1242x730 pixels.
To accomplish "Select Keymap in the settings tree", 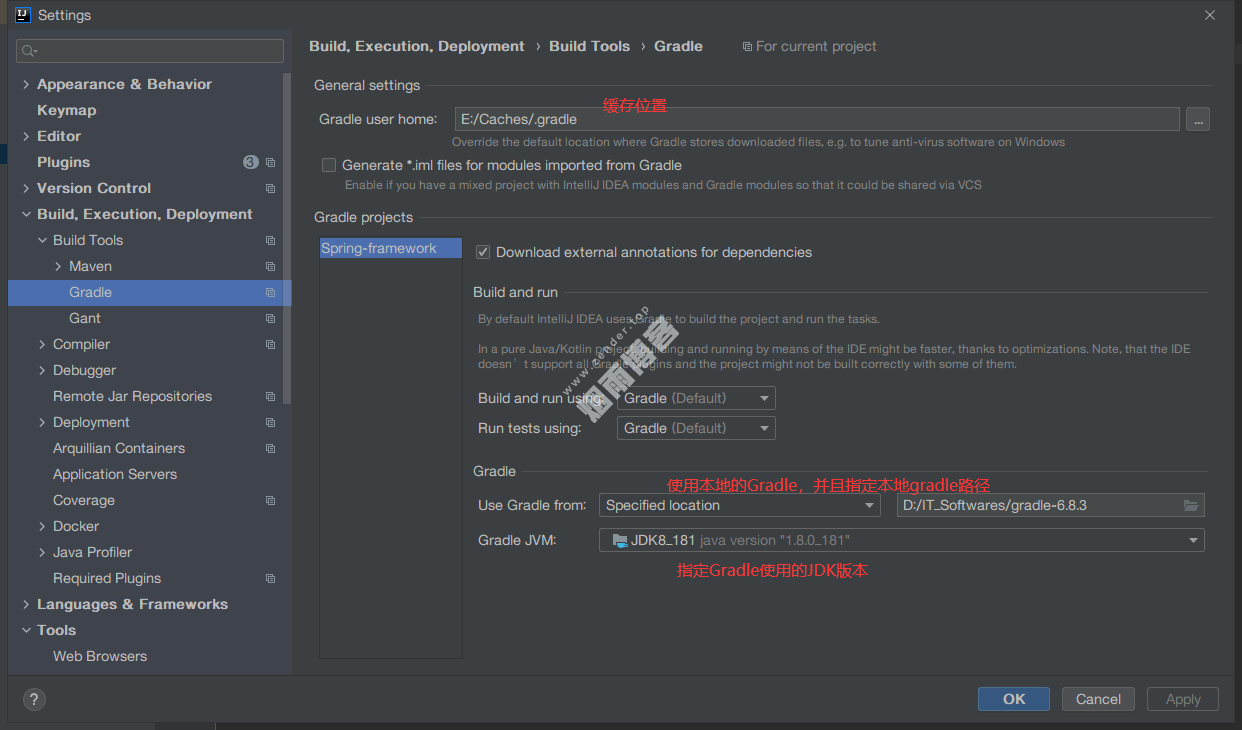I will click(66, 110).
